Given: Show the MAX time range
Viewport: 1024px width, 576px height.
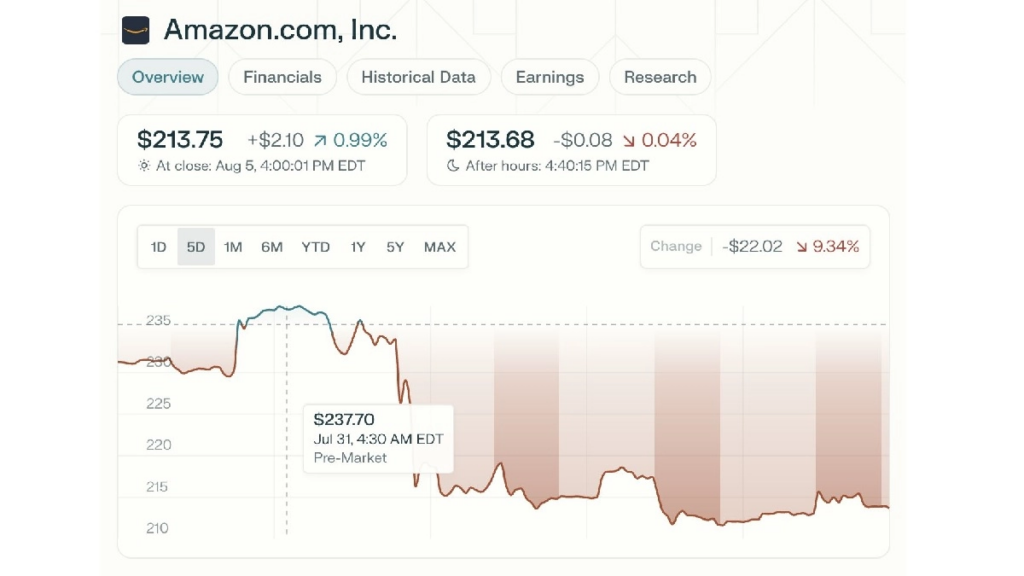Looking at the screenshot, I should point(440,247).
